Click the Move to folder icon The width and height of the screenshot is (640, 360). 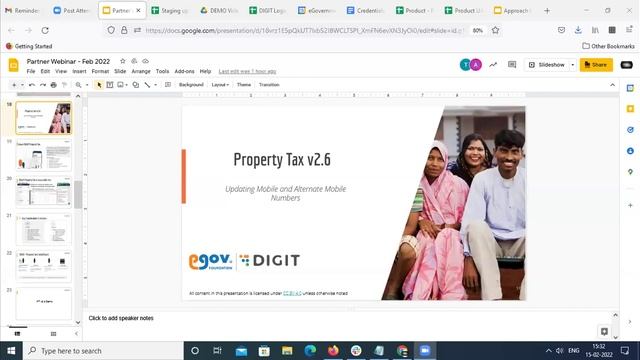134,61
